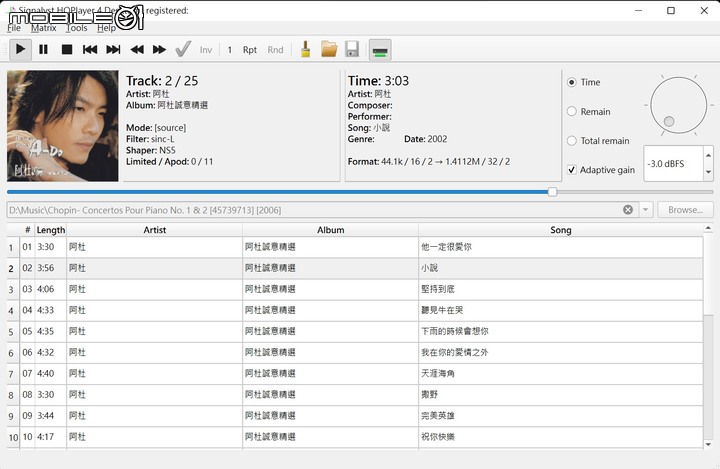Expand the library path dropdown
This screenshot has height=469, width=720.
[645, 210]
